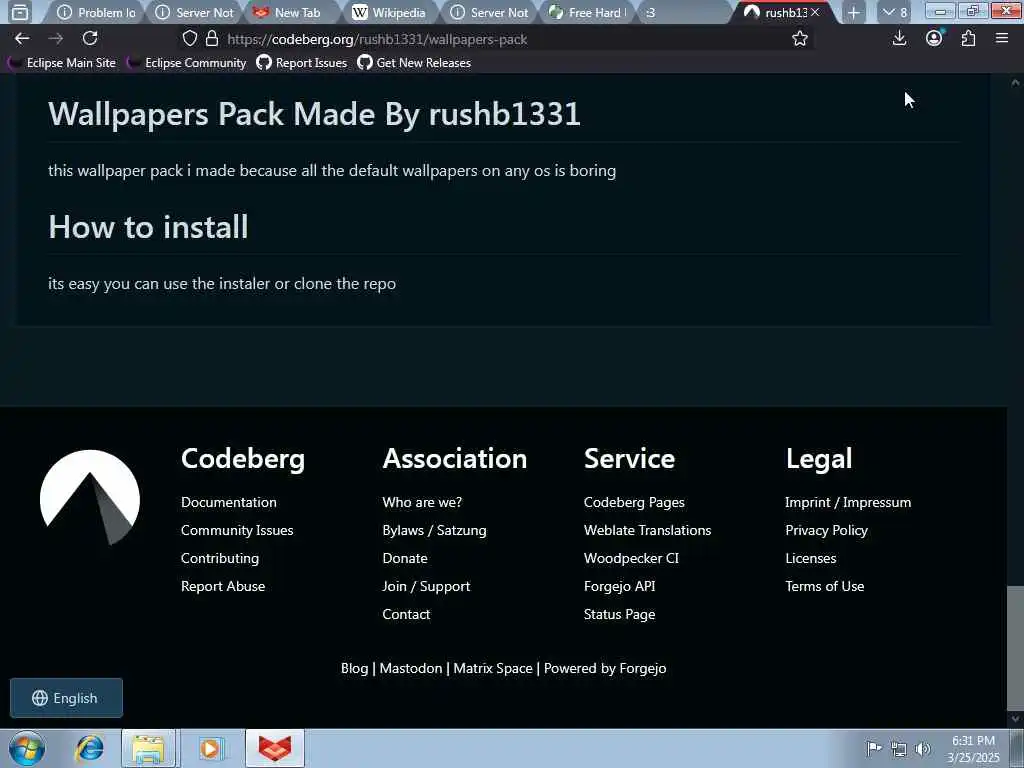Open the volume speaker tray icon
Screen dimensions: 1024x768
[x=922, y=748]
